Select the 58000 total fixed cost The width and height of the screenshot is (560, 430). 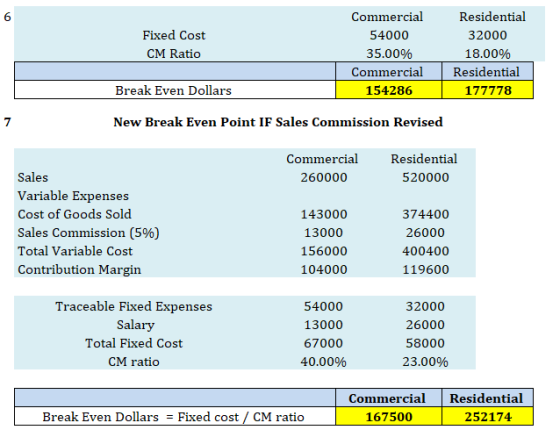click(425, 343)
